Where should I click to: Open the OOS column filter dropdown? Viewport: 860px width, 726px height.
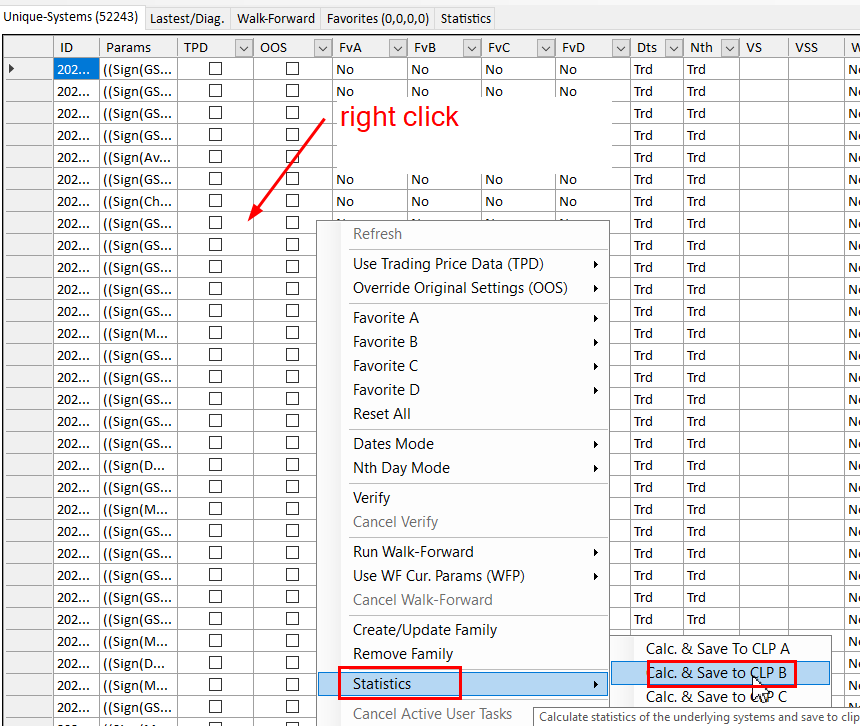tap(322, 47)
